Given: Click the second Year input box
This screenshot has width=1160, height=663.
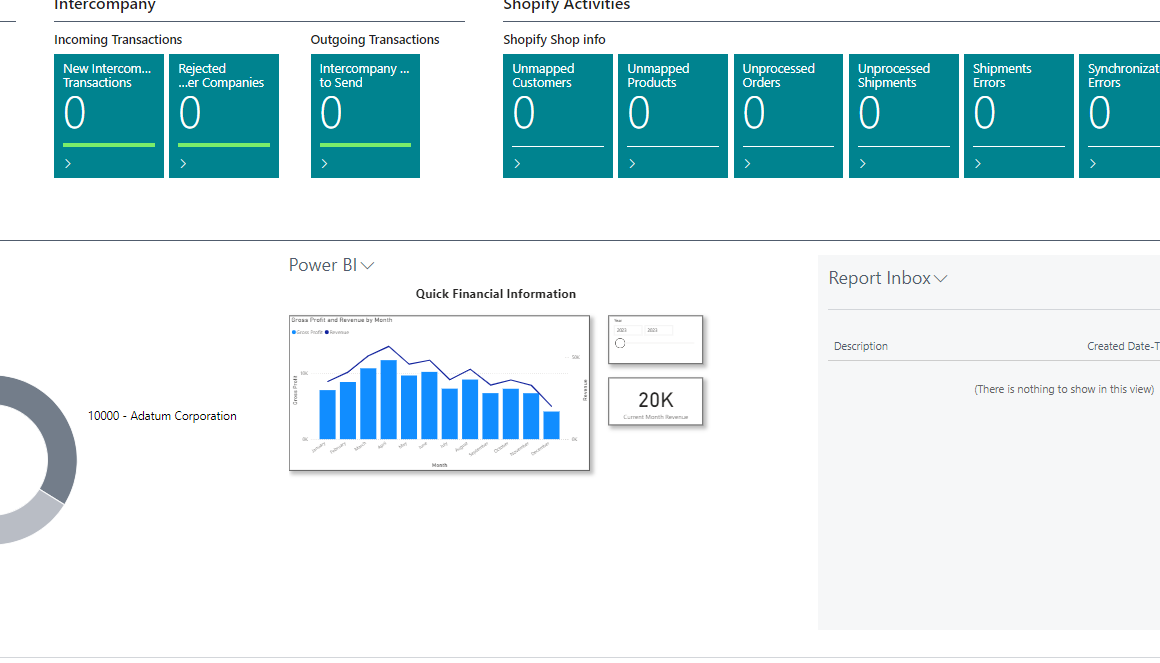Looking at the screenshot, I should pos(657,330).
